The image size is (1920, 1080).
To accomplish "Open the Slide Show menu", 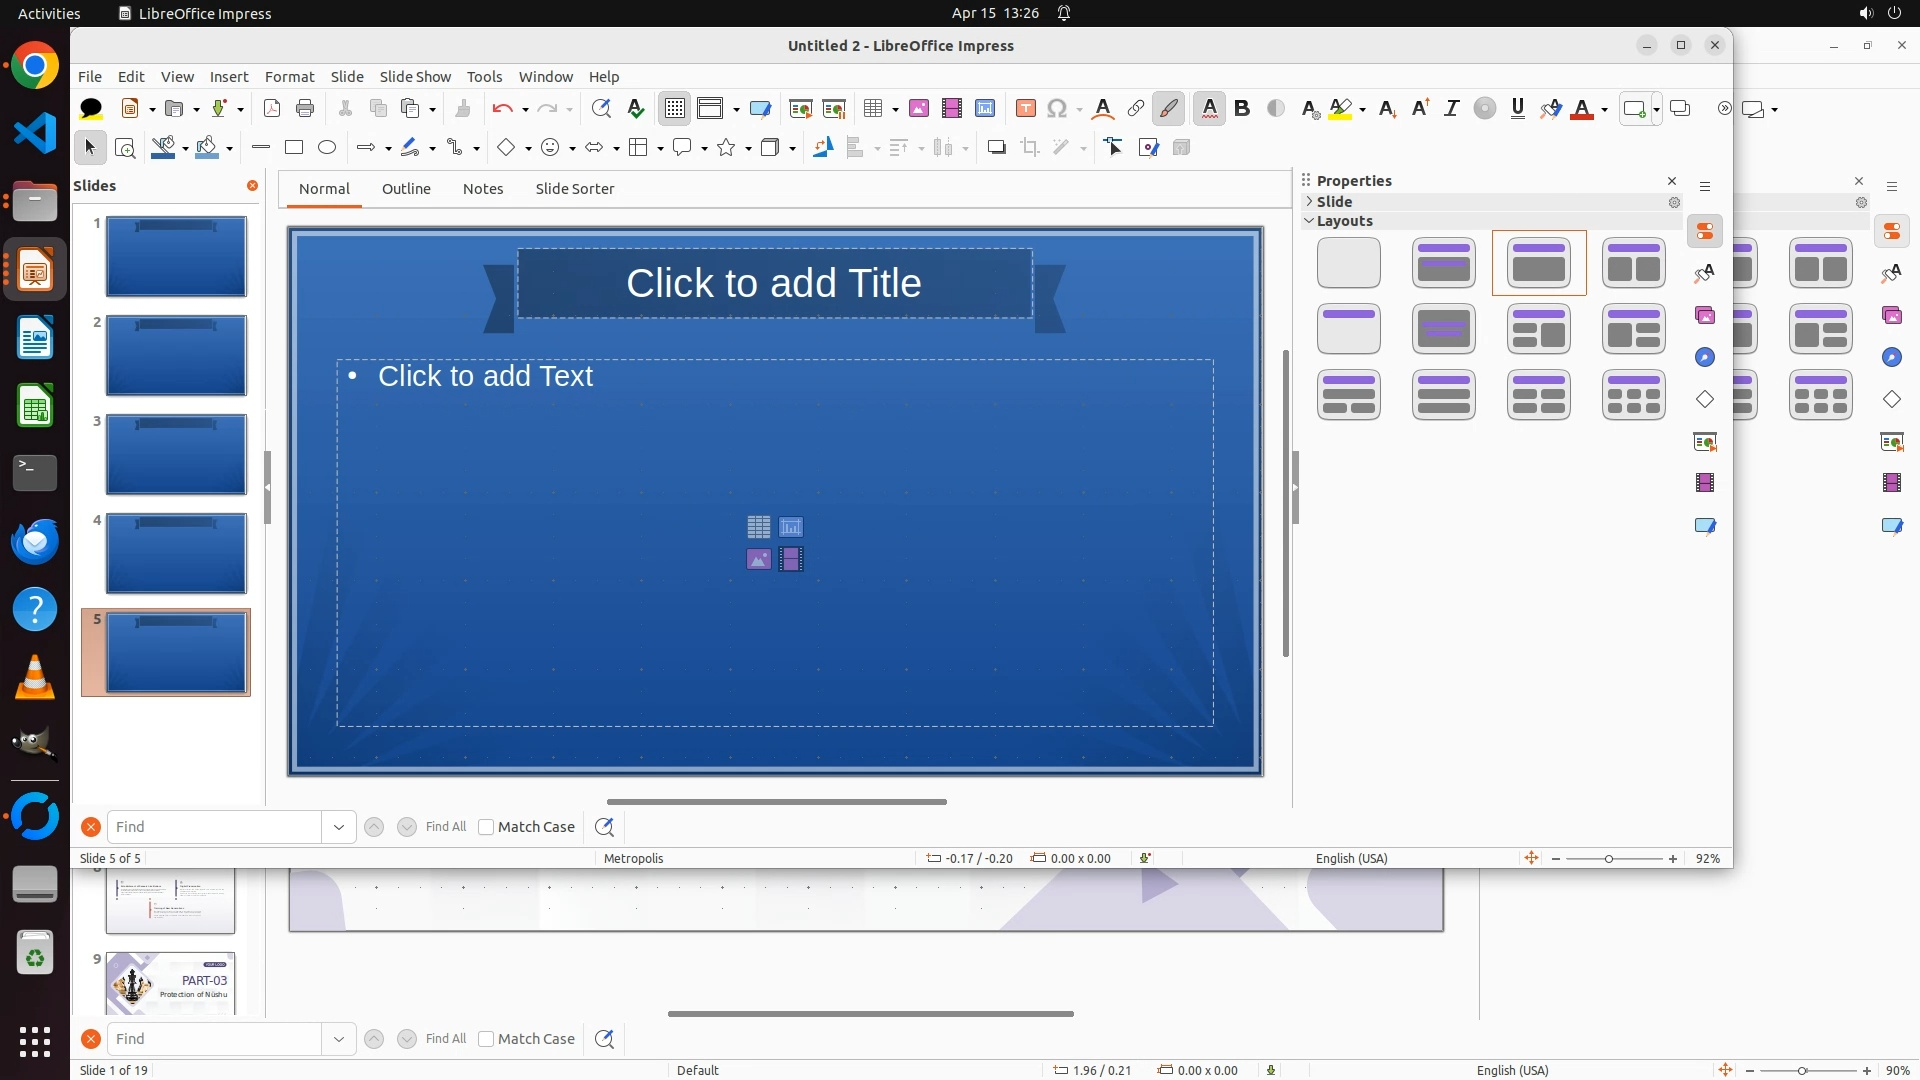I will pos(415,77).
